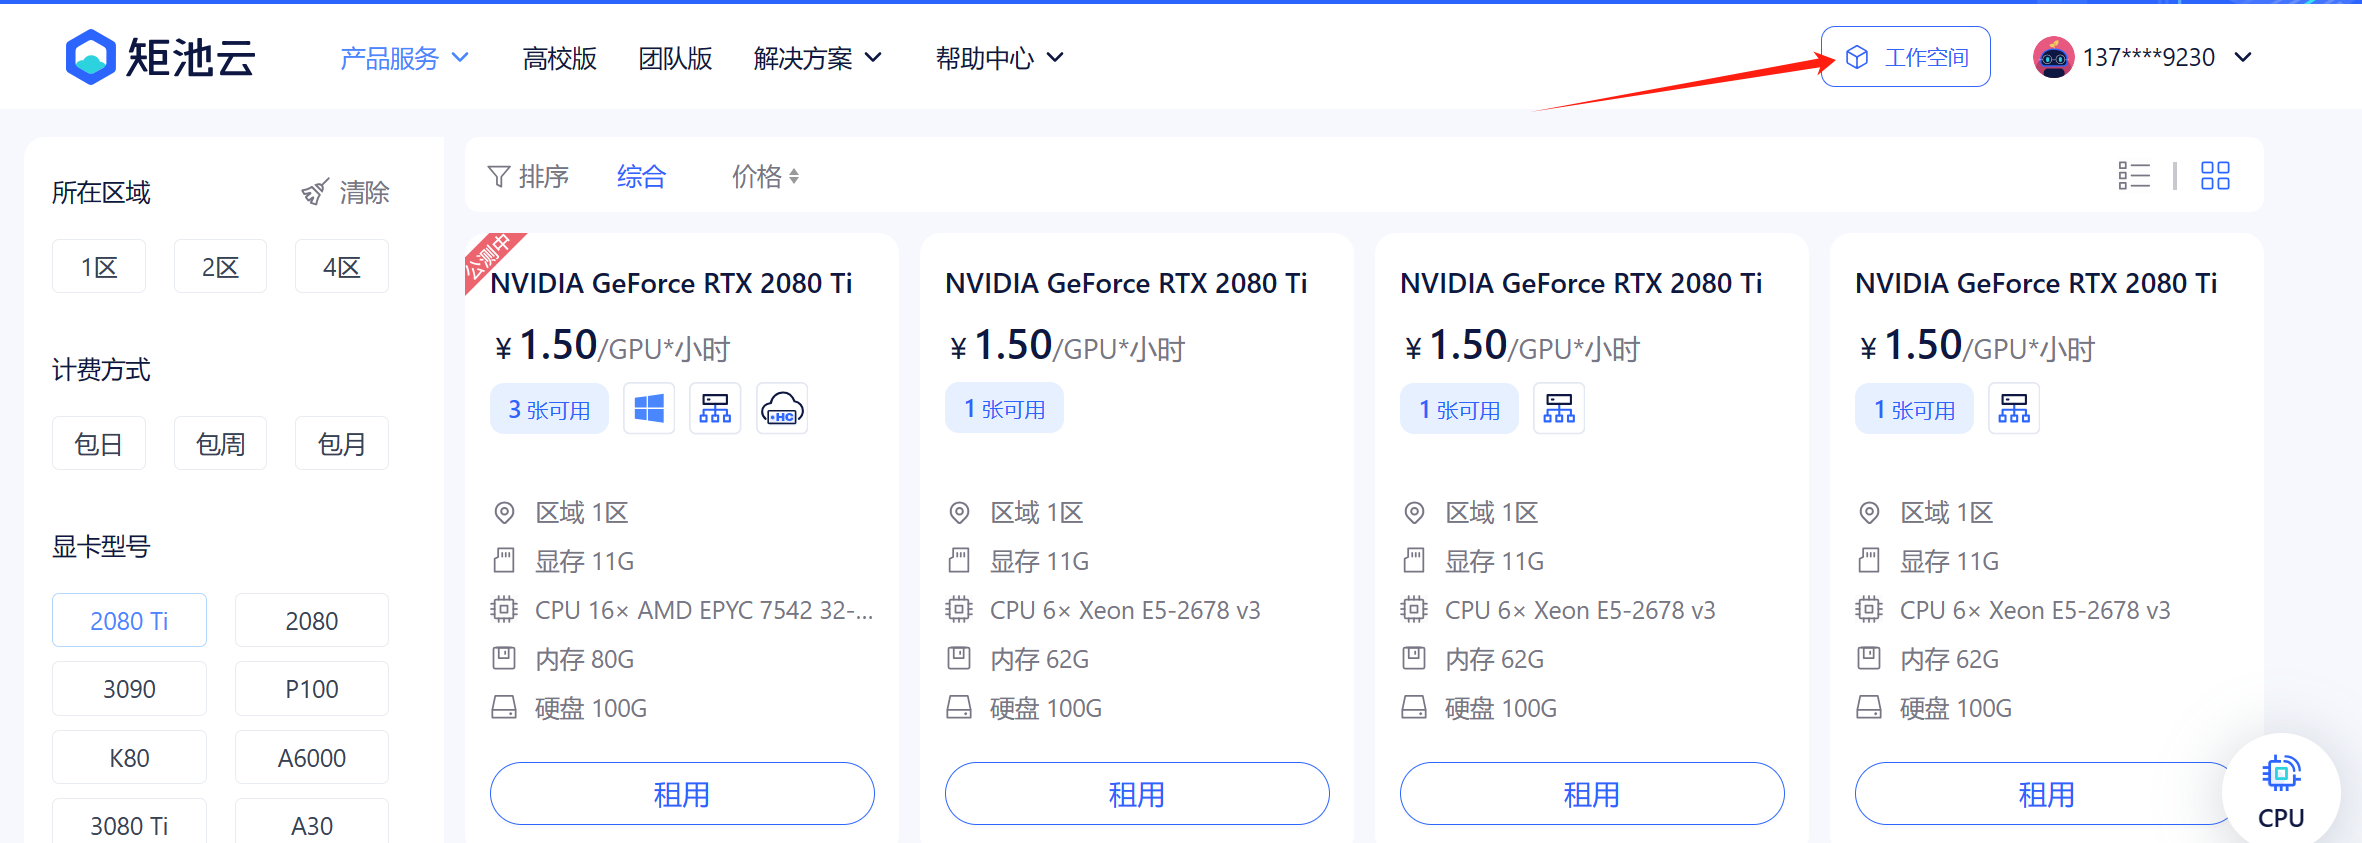This screenshot has height=843, width=2362.
Task: Click the network icon on fourth card
Action: 2014,408
